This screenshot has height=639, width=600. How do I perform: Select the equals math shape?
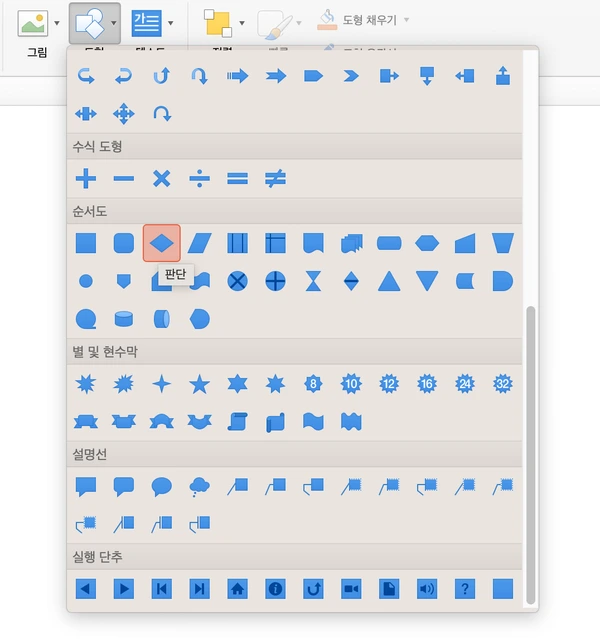pos(238,178)
